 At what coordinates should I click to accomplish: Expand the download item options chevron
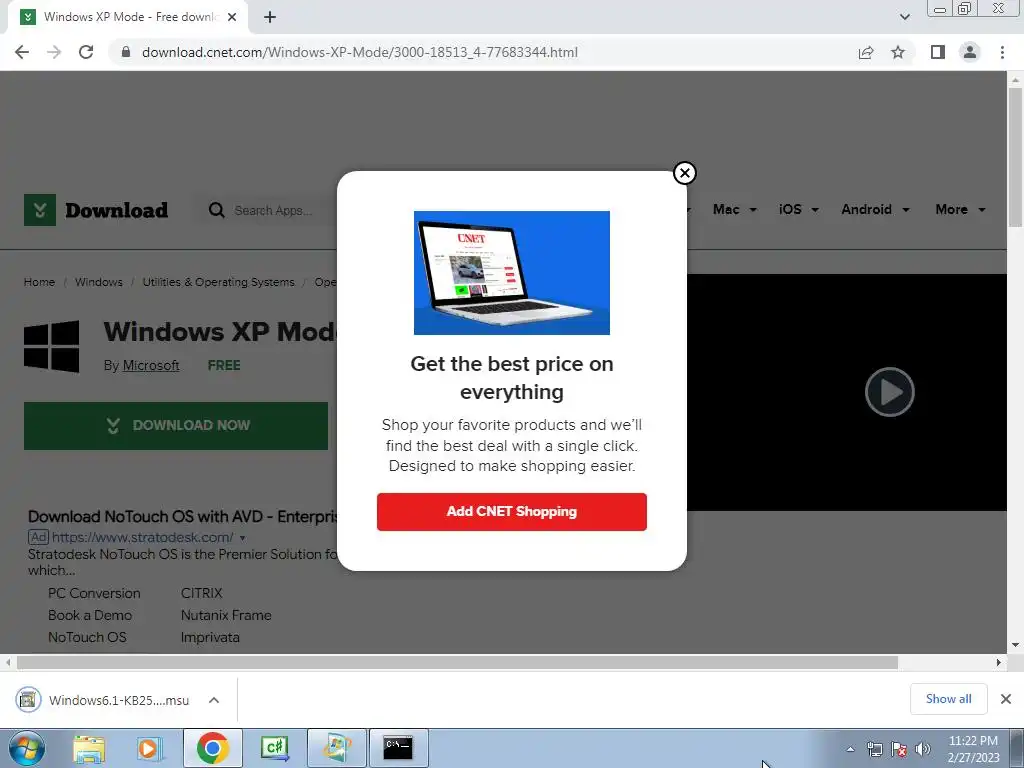click(214, 700)
